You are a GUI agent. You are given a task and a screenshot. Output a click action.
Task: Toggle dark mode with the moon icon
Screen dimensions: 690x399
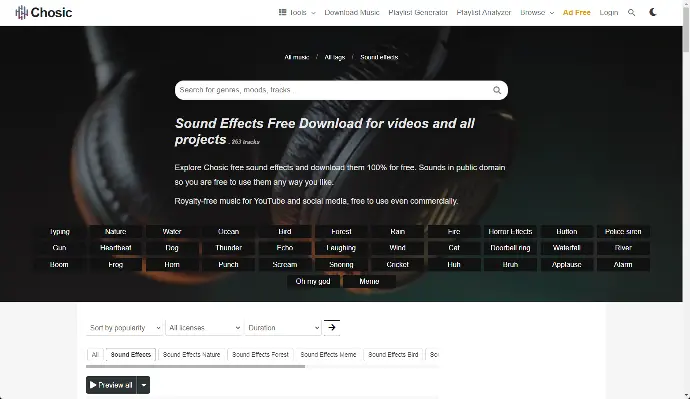coord(653,12)
